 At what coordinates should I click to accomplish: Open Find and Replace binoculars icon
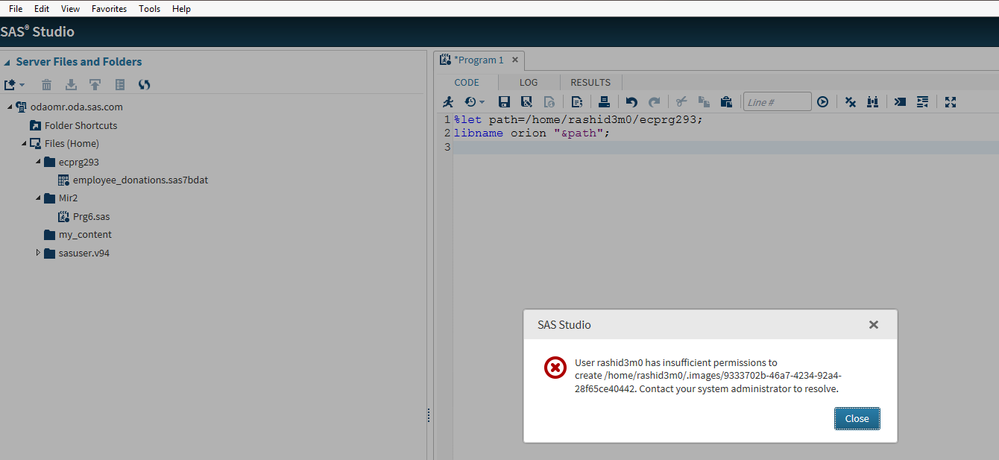[873, 101]
